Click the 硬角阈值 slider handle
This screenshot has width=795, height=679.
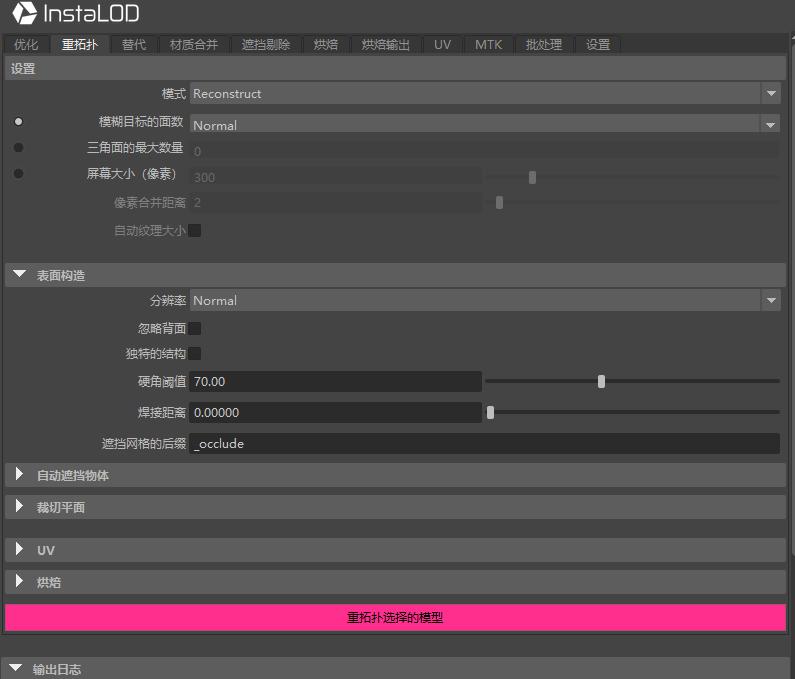point(601,381)
